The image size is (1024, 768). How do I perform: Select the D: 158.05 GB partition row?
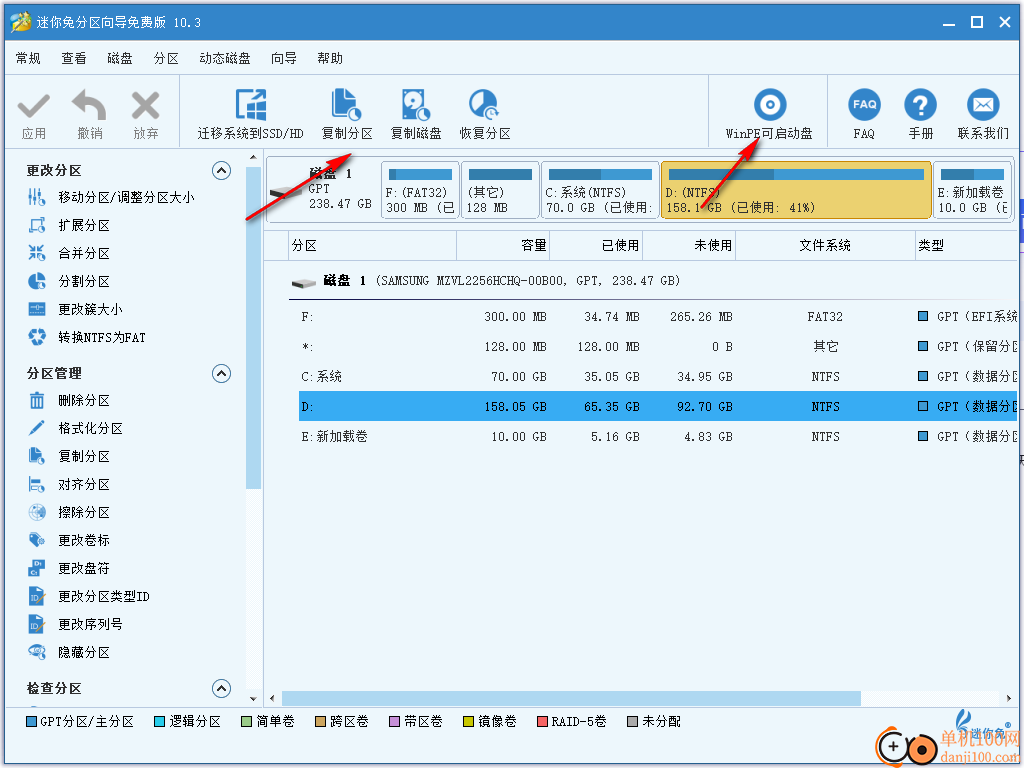[658, 406]
